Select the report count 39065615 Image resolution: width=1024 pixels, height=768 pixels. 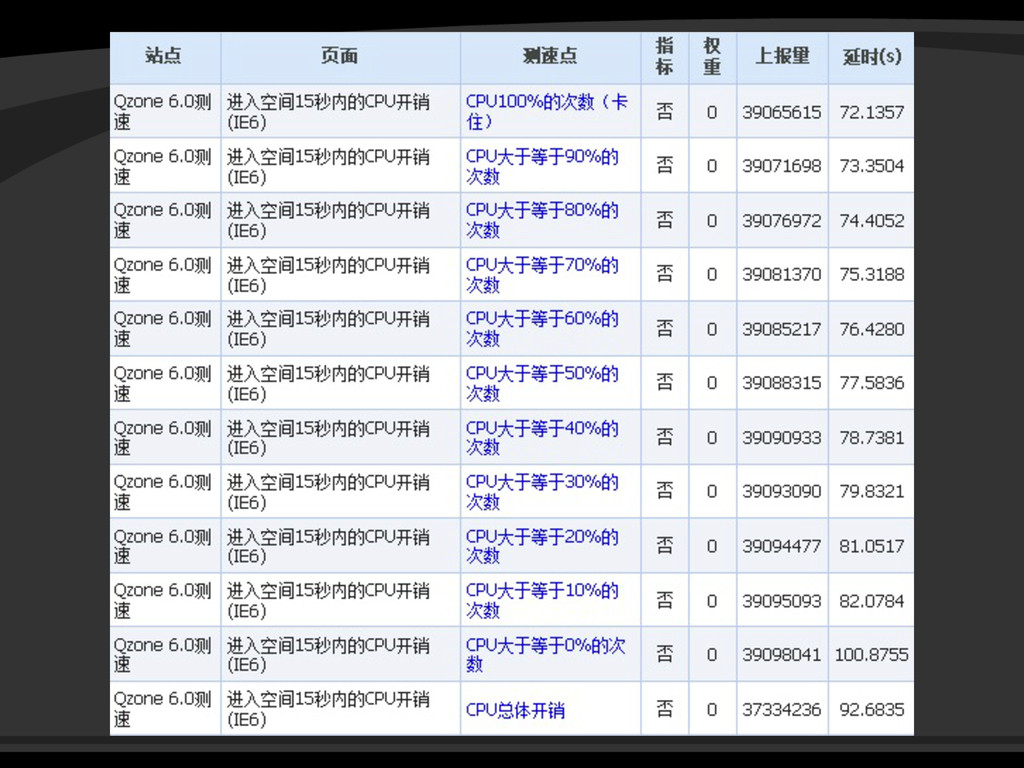pos(781,112)
